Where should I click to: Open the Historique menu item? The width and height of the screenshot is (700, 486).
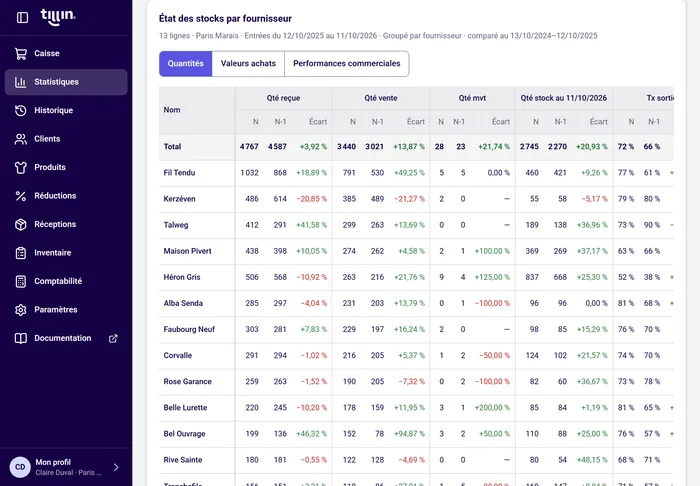66,110
